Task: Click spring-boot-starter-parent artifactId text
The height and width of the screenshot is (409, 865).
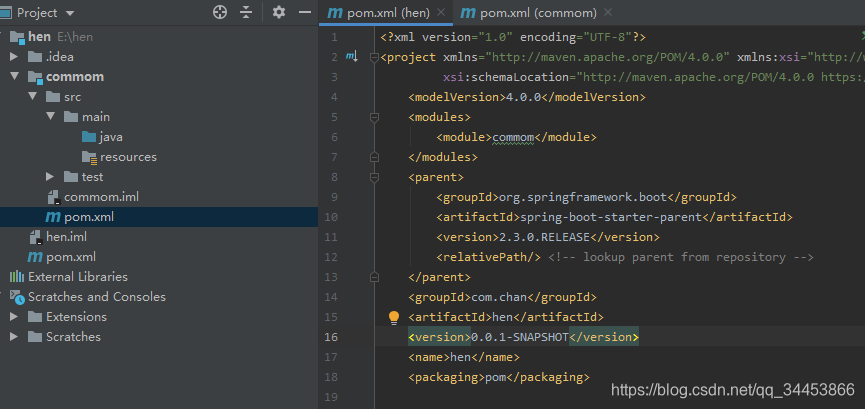Action: click(x=611, y=217)
